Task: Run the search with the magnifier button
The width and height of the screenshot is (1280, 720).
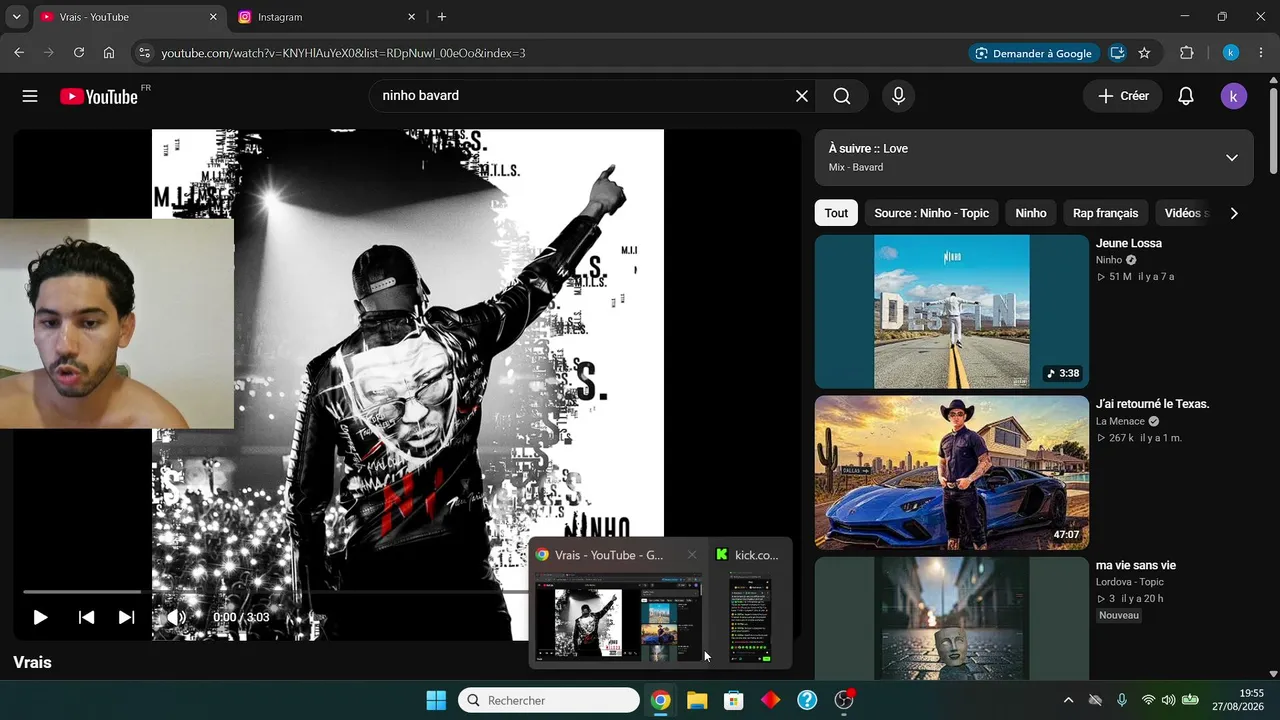Action: click(x=842, y=96)
